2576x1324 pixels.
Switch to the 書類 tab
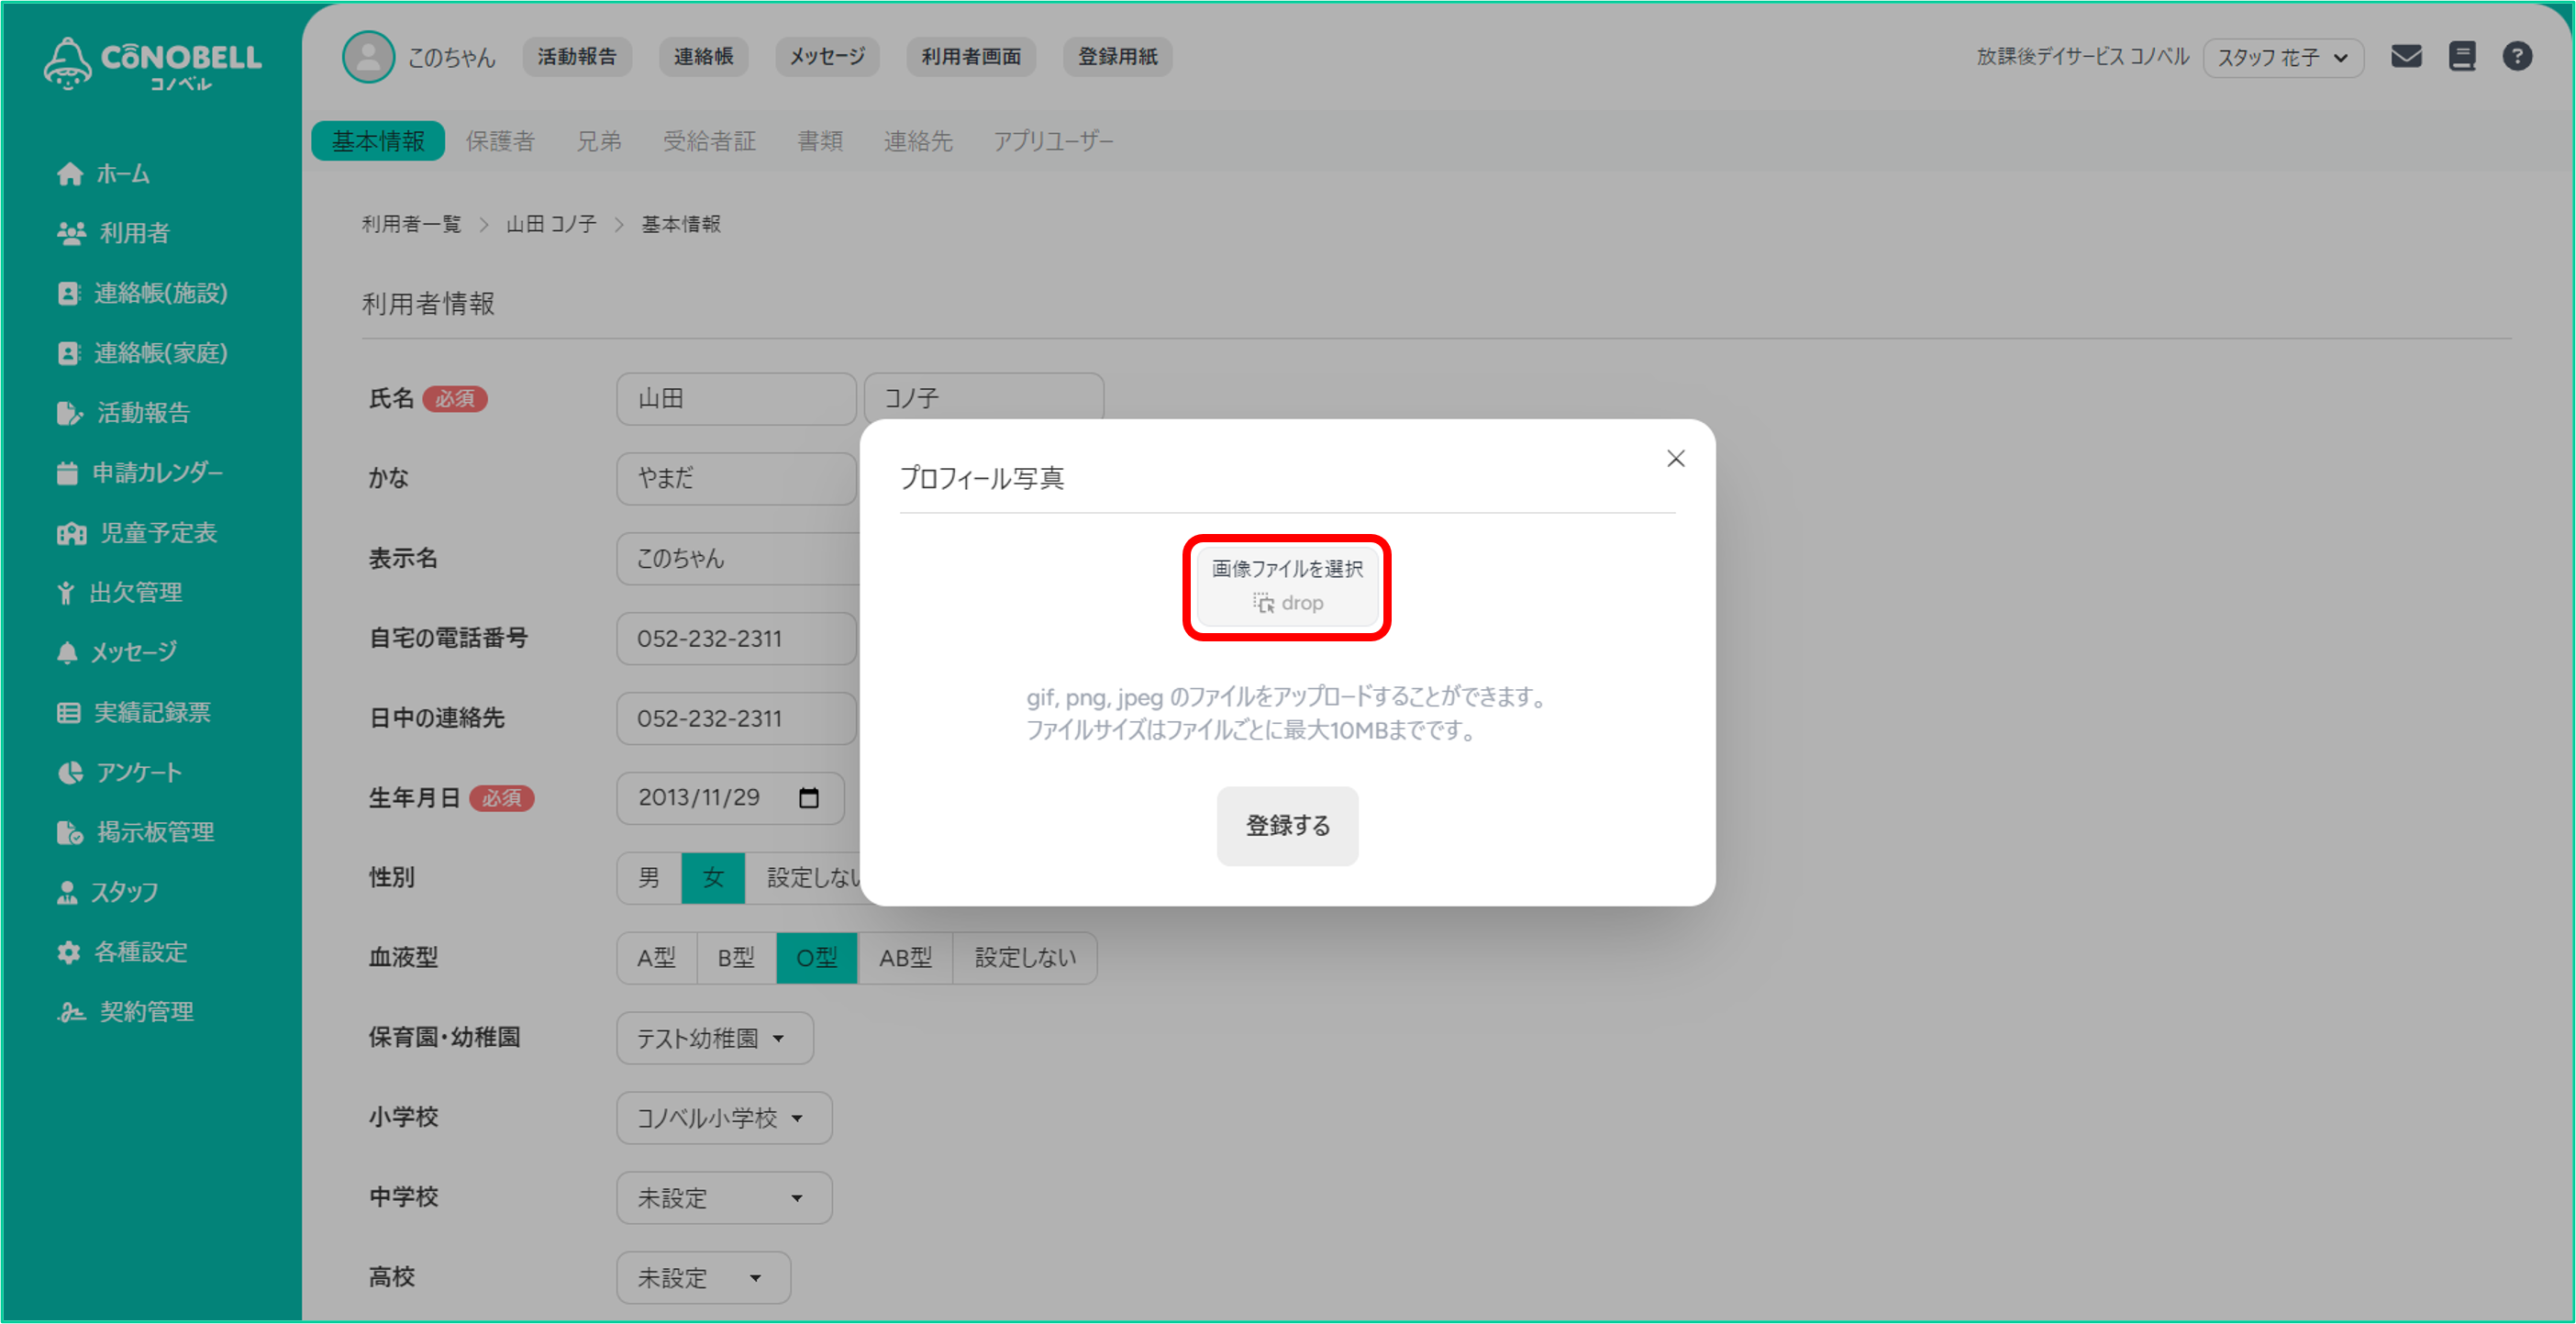pos(820,141)
